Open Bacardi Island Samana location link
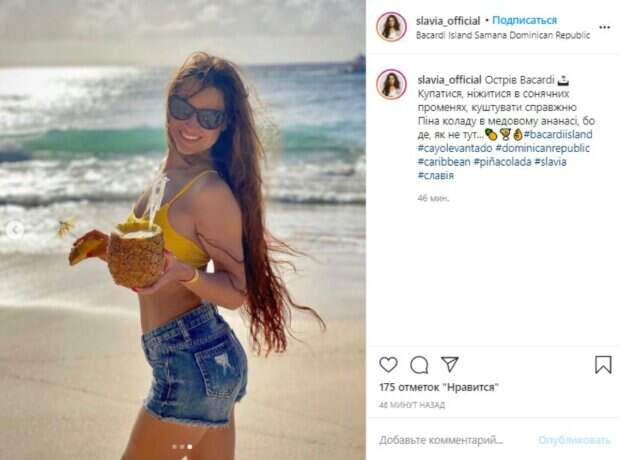Viewport: 620px width, 460px height. click(x=503, y=35)
